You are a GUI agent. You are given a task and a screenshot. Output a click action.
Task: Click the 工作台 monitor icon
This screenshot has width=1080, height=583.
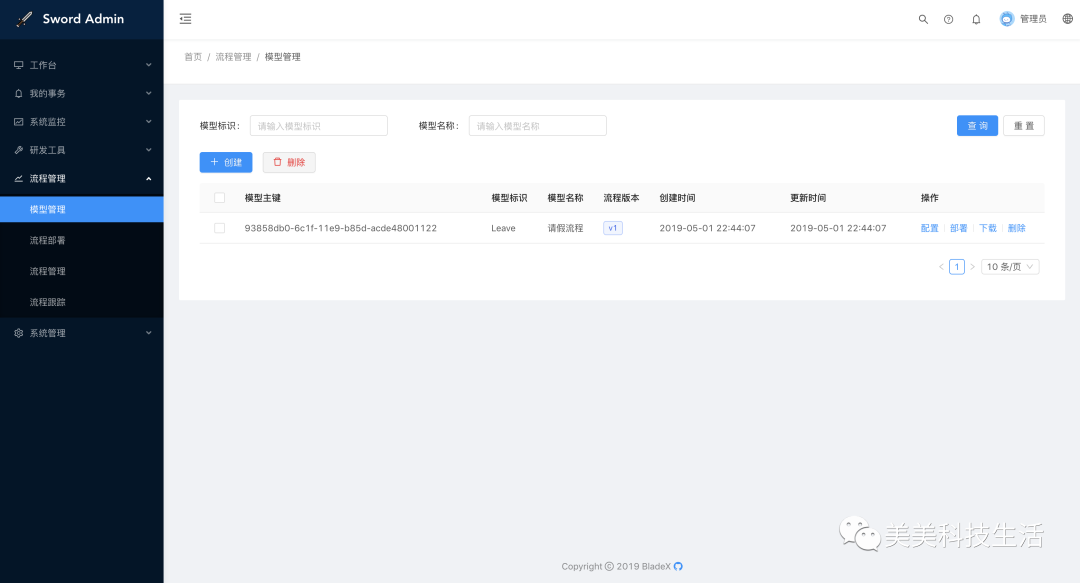coord(18,64)
